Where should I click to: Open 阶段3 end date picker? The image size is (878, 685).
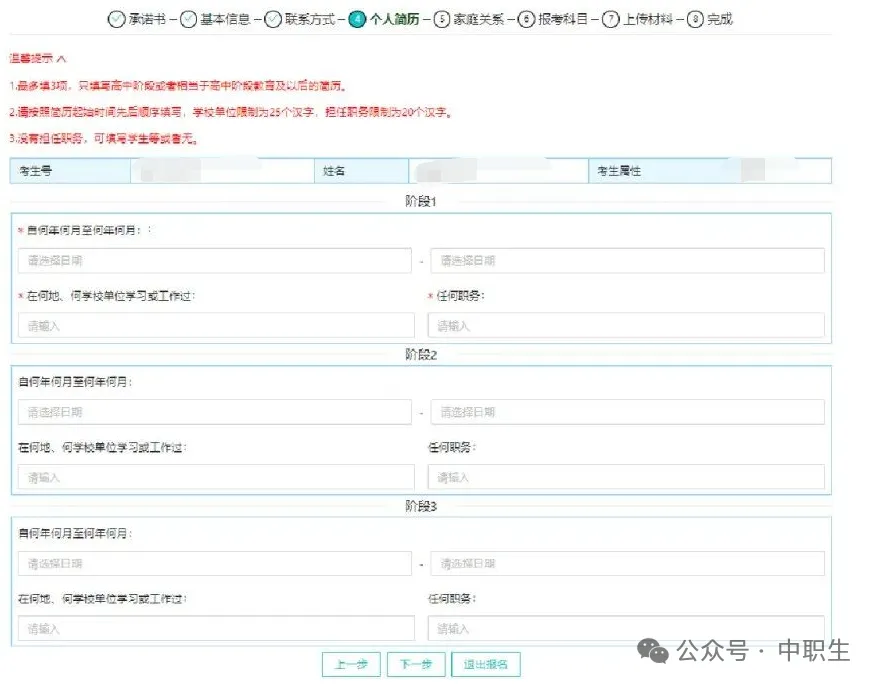coord(627,563)
